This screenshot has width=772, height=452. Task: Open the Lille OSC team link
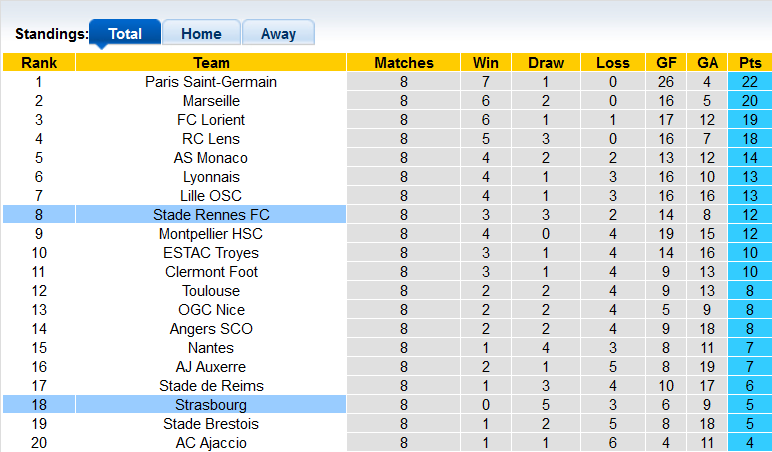pos(211,196)
